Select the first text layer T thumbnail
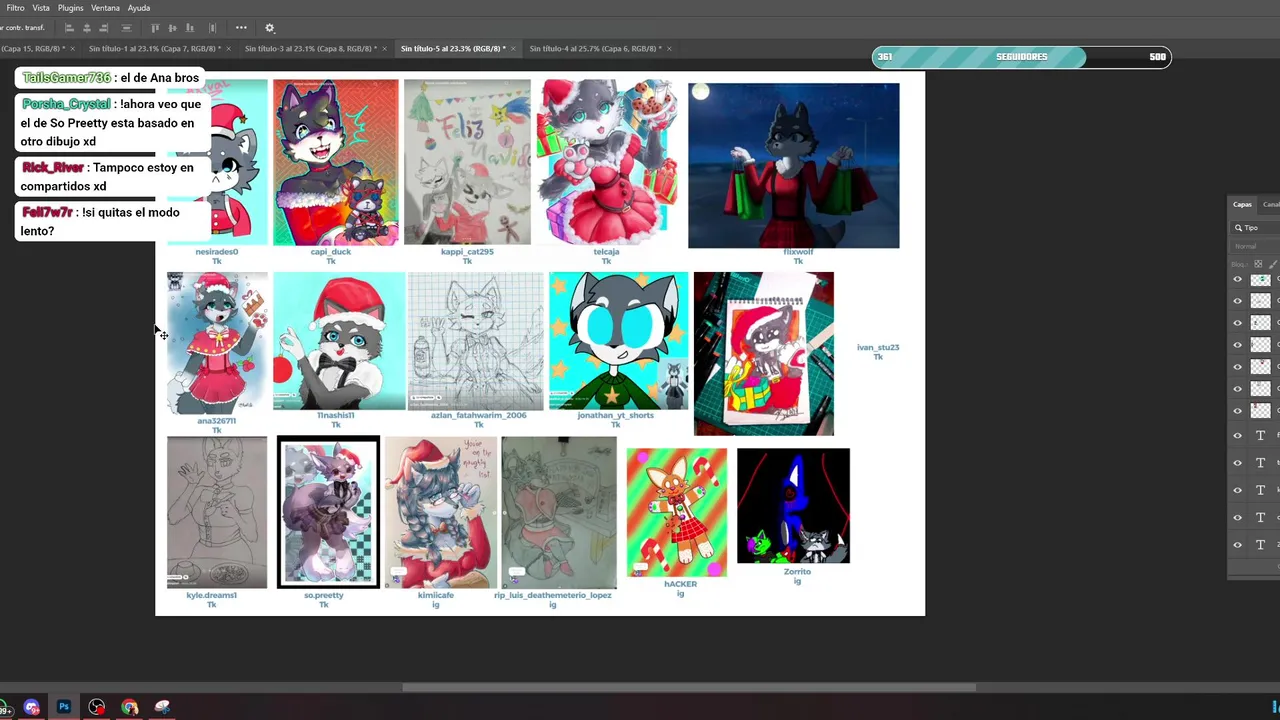This screenshot has width=1280, height=720. click(x=1260, y=436)
